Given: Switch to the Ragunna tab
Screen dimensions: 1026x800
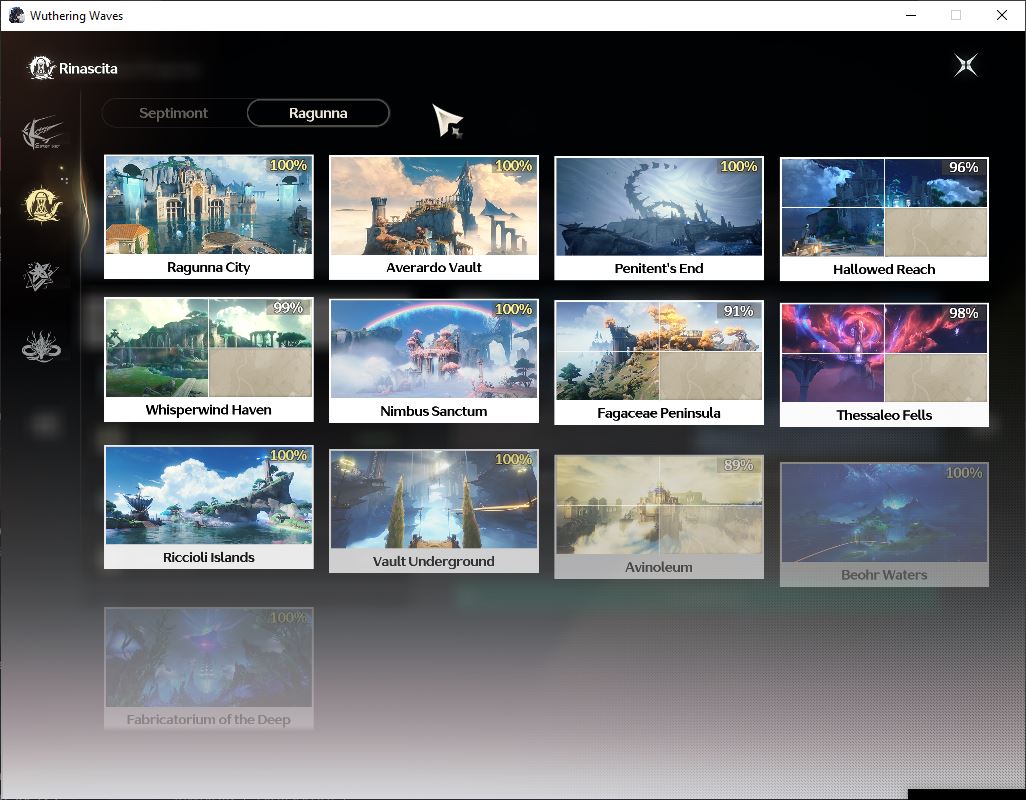Looking at the screenshot, I should pos(318,113).
